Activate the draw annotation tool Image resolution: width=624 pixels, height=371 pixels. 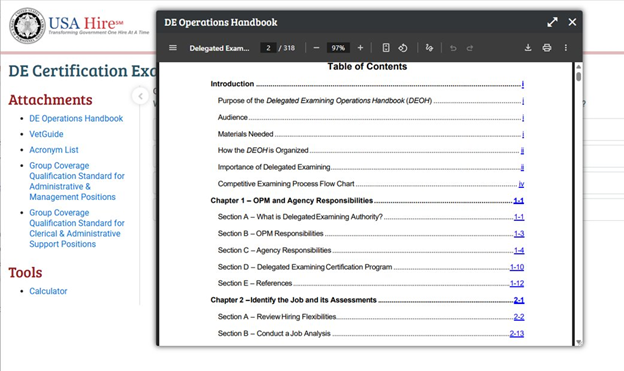coord(429,48)
